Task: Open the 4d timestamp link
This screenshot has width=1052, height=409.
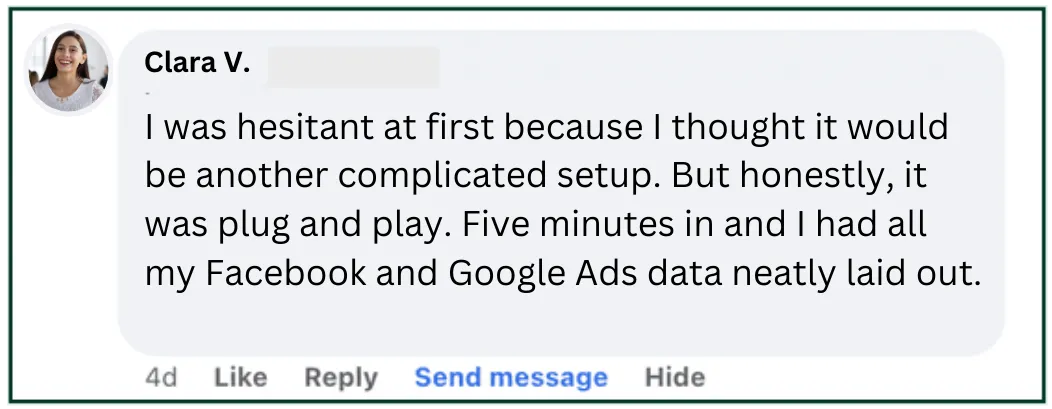Action: pos(161,377)
